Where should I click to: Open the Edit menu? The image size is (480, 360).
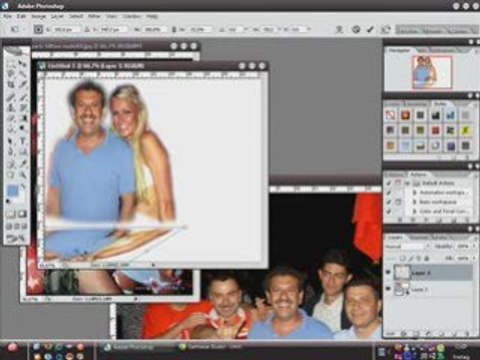point(21,16)
